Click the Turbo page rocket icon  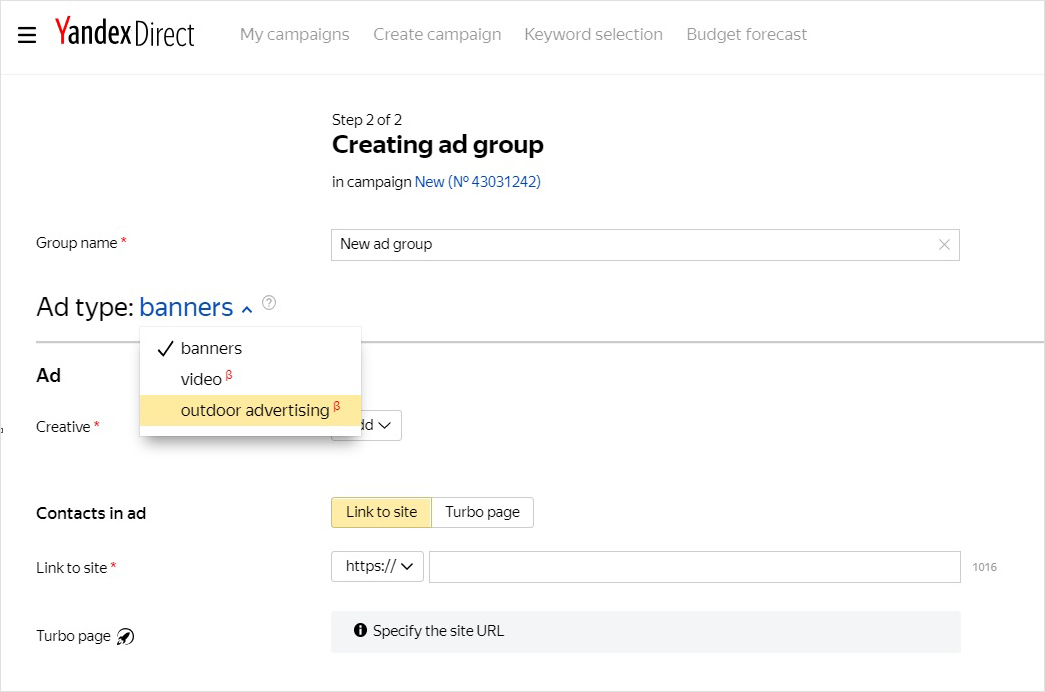coord(125,636)
